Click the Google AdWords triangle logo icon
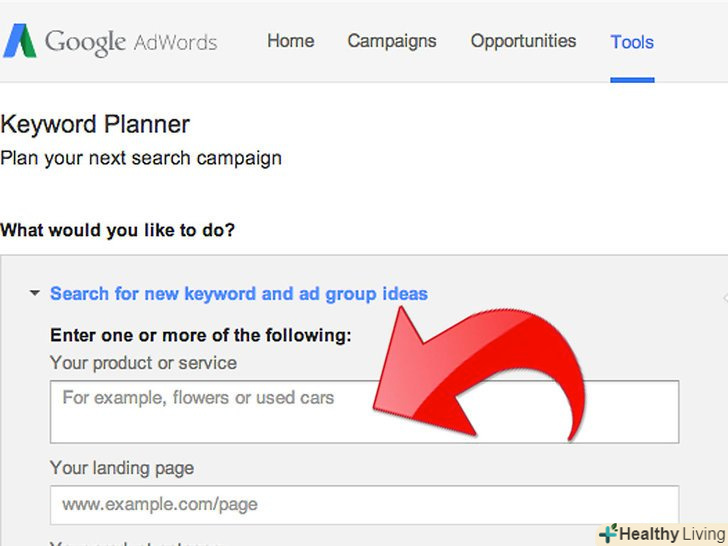 coord(19,41)
